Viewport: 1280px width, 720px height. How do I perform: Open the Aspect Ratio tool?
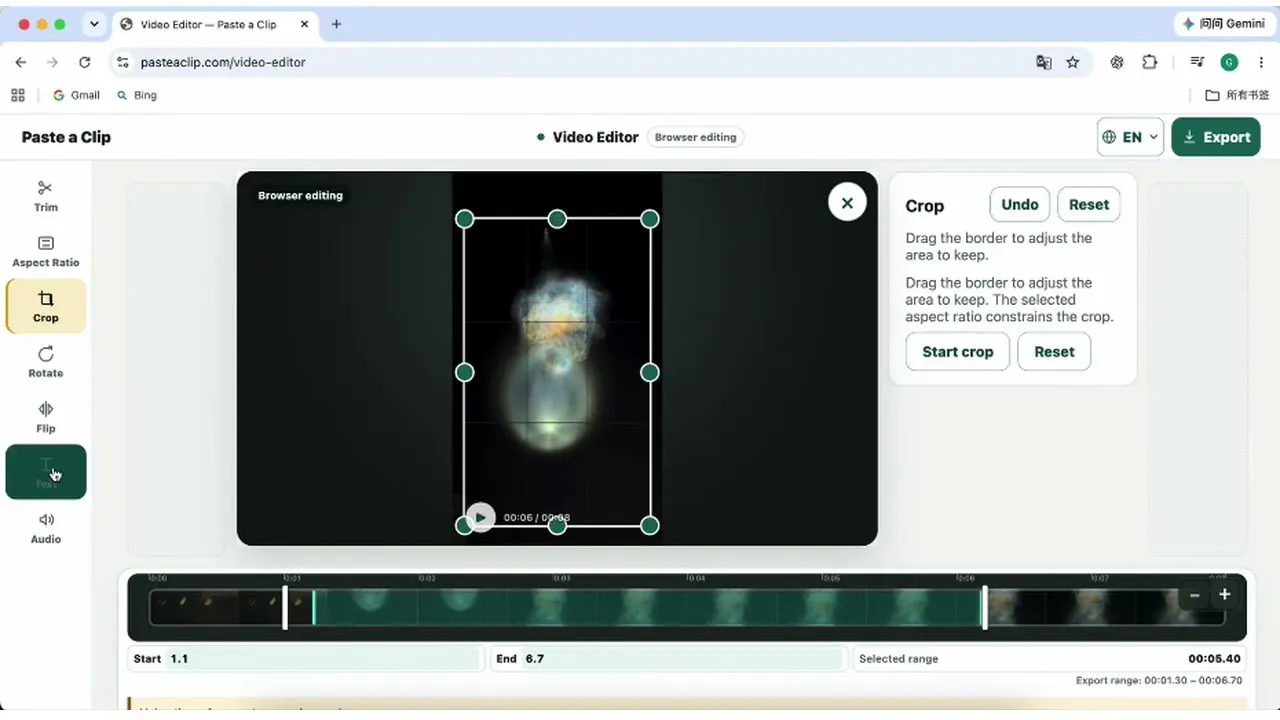(x=46, y=252)
